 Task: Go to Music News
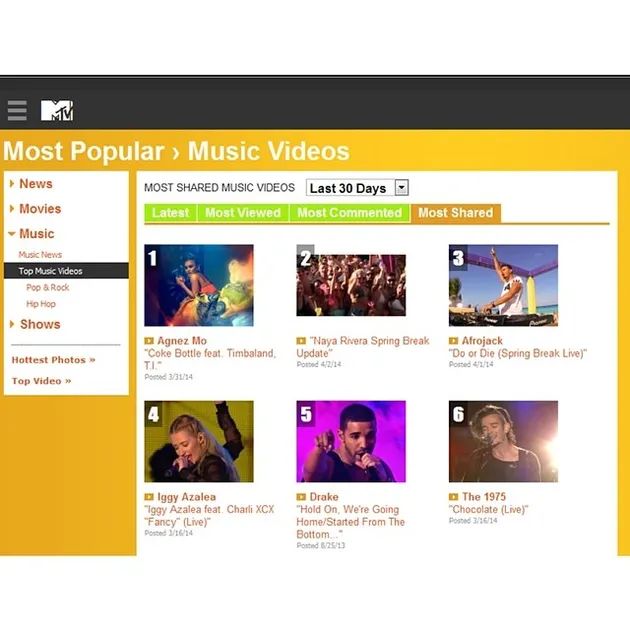coord(40,254)
